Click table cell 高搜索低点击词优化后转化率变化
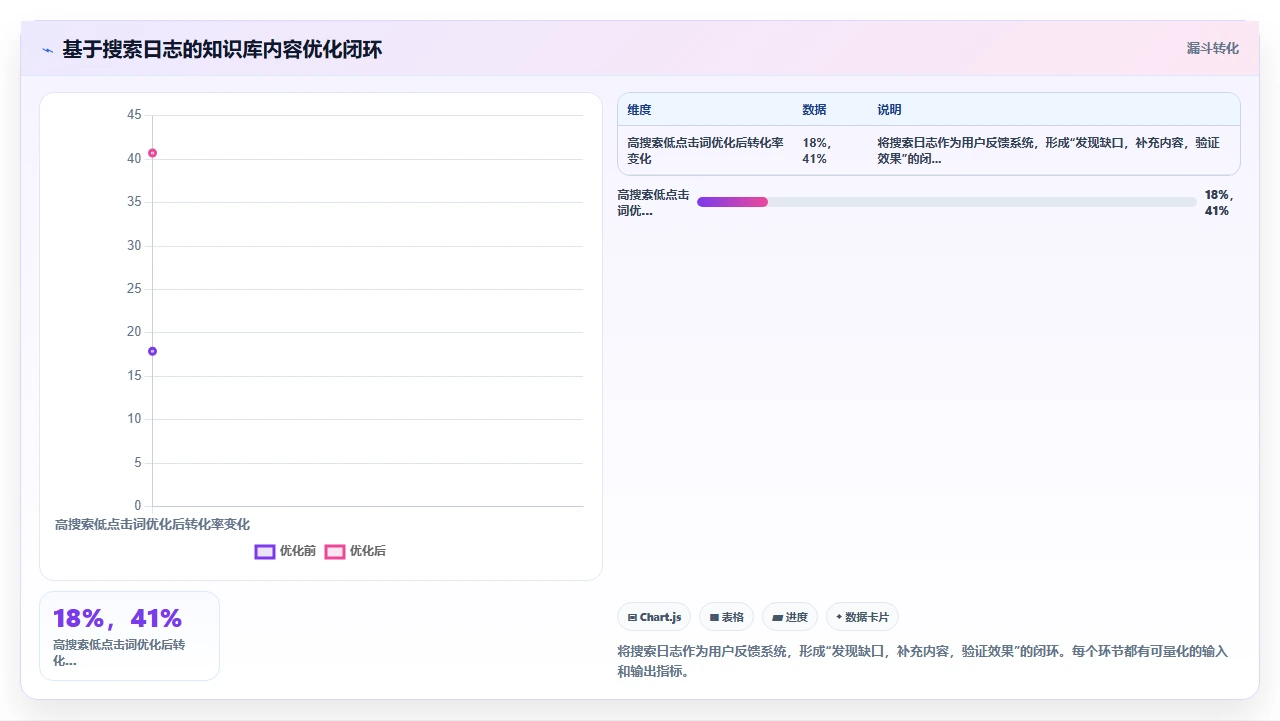The width and height of the screenshot is (1280, 721). tap(705, 151)
